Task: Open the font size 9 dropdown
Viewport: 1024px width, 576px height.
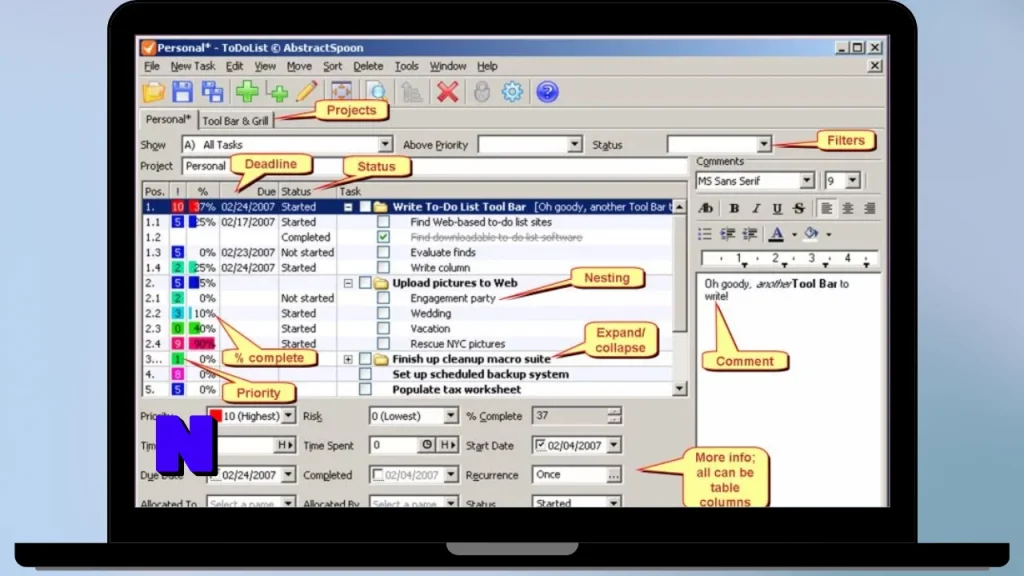Action: (x=852, y=181)
